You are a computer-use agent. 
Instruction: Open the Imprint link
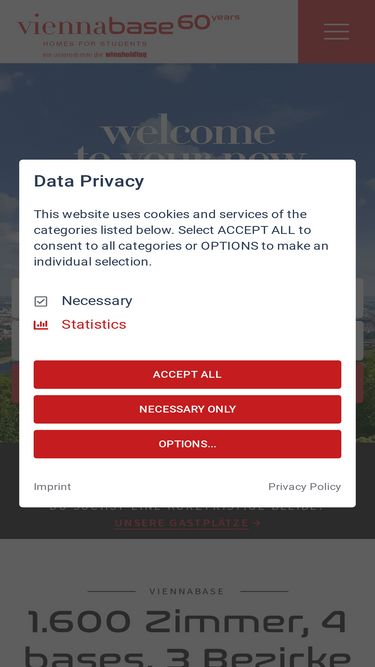(52, 487)
